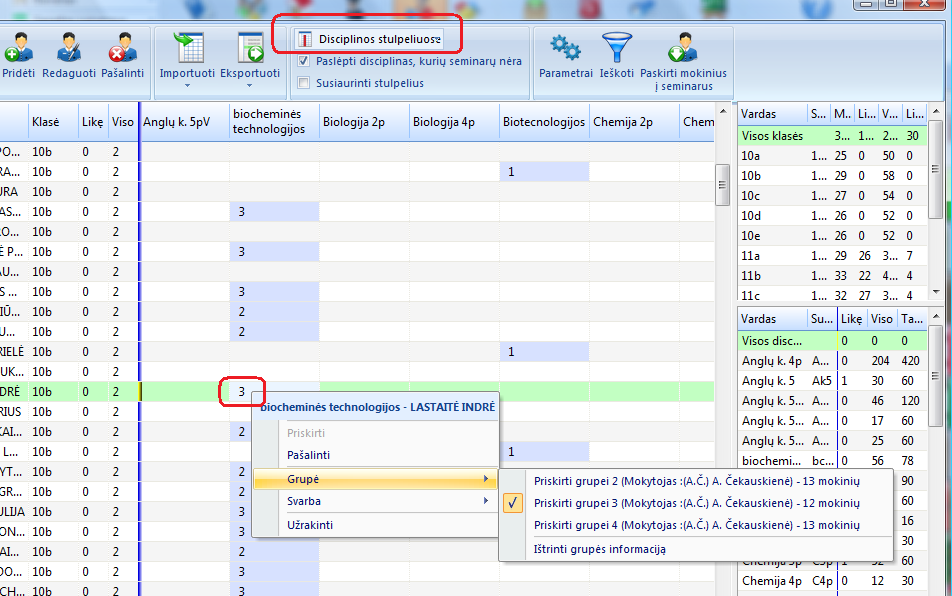Click the Eksportuoti table icon

tap(249, 48)
